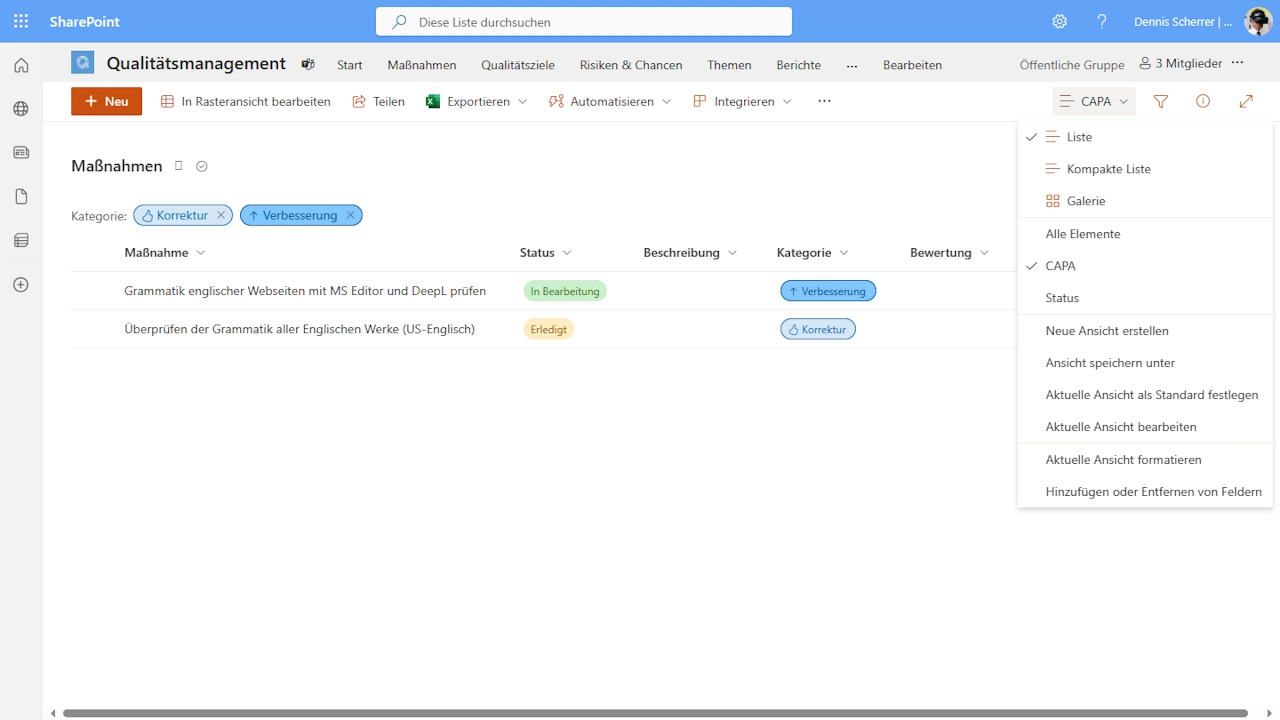Expand the Automatisieren dropdown

tap(667, 101)
